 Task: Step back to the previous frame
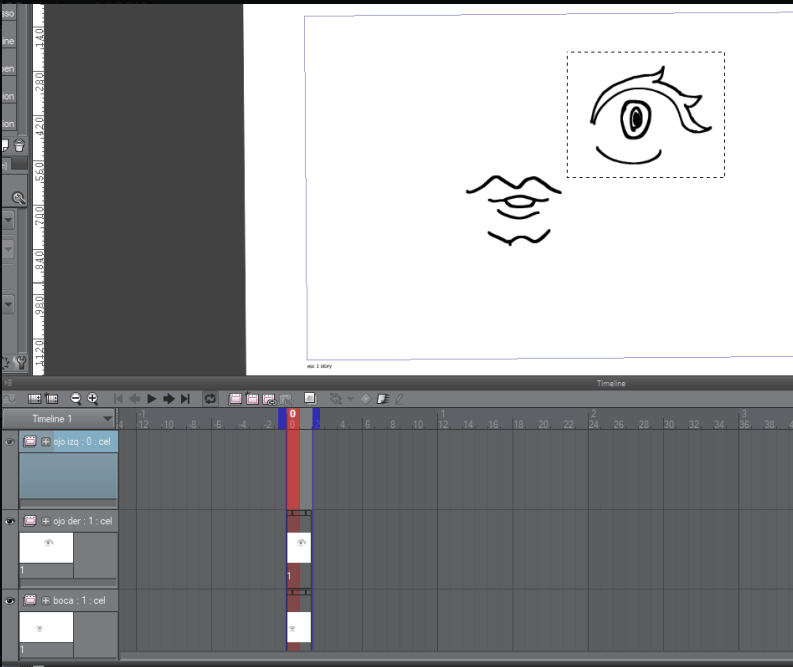[x=135, y=399]
